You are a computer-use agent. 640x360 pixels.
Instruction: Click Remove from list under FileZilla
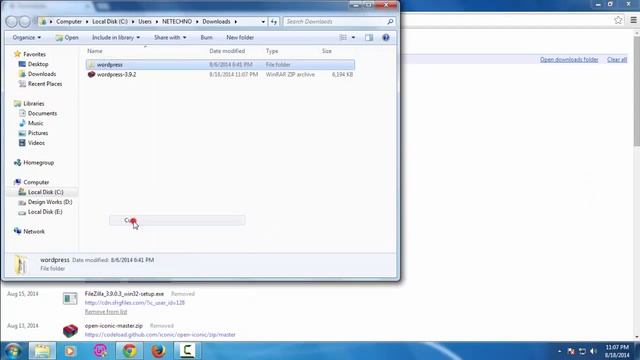[x=106, y=312]
